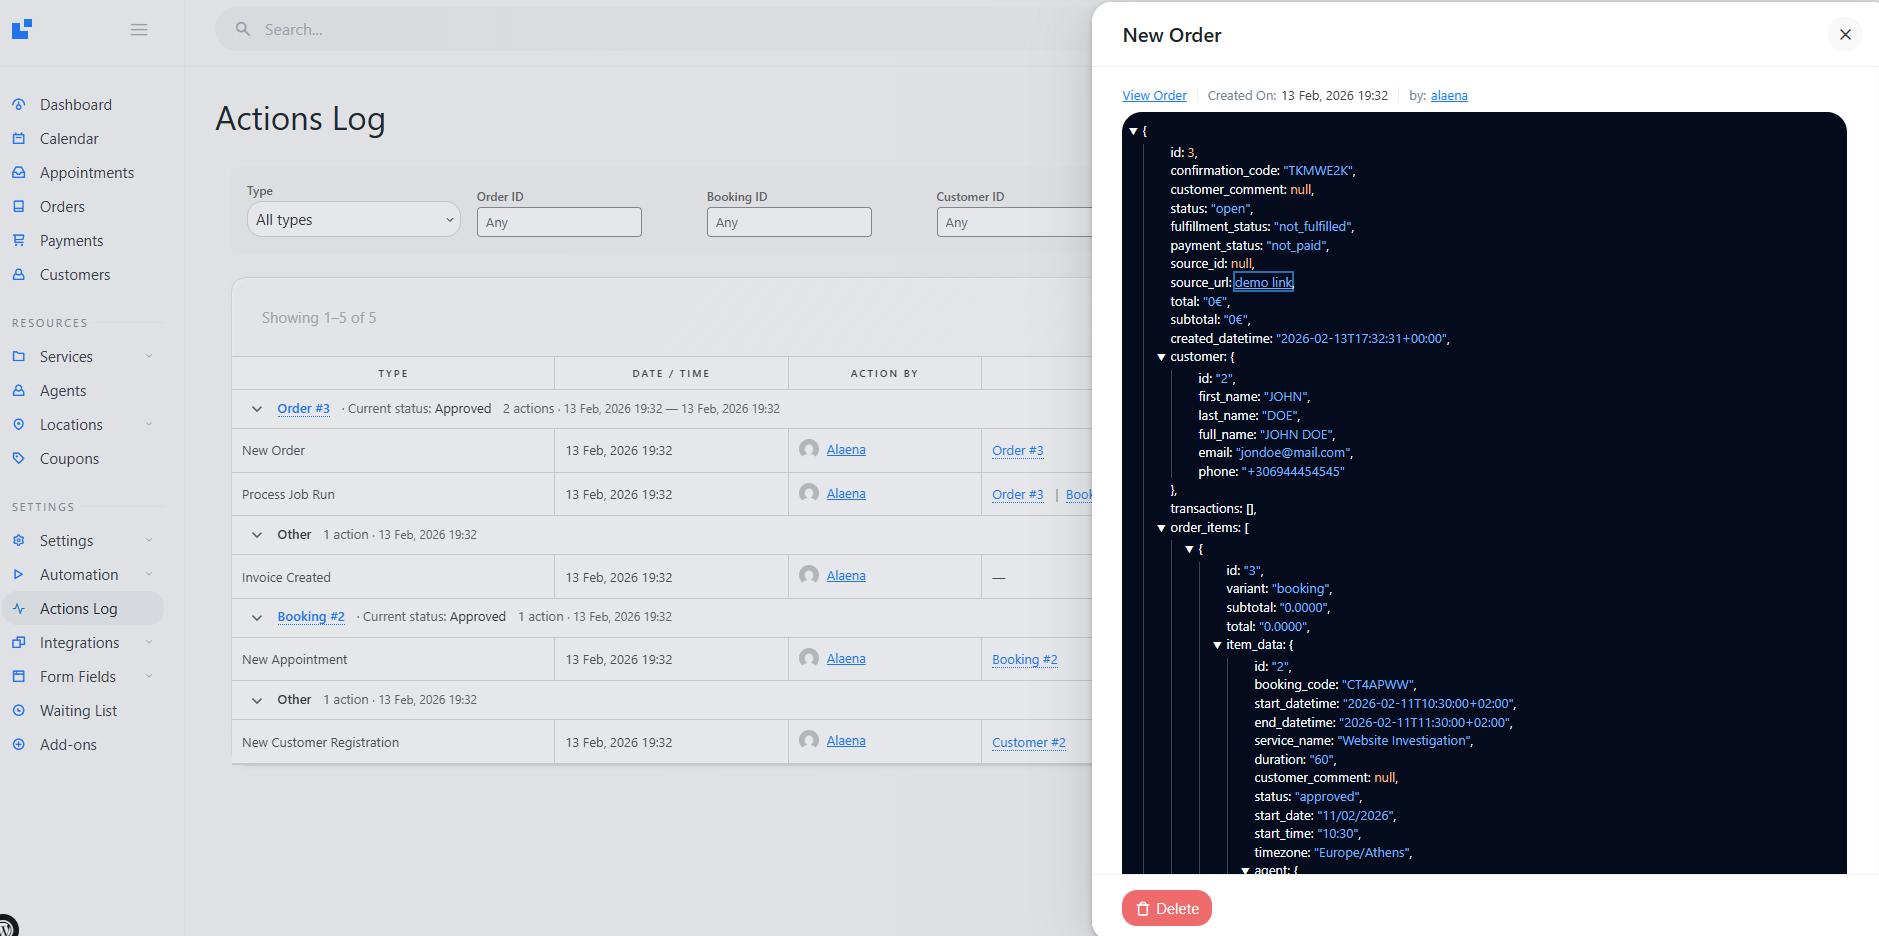Click the Calendar icon in sidebar

click(19, 139)
